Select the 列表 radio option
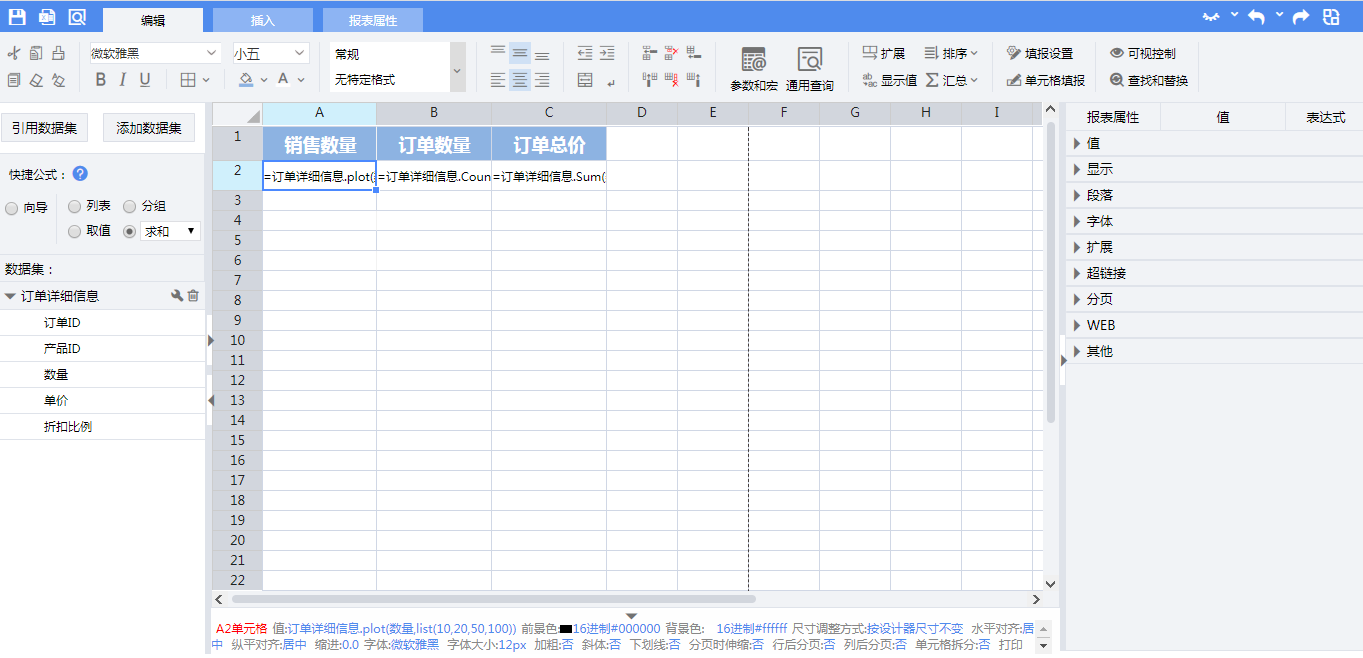 pyautogui.click(x=75, y=206)
